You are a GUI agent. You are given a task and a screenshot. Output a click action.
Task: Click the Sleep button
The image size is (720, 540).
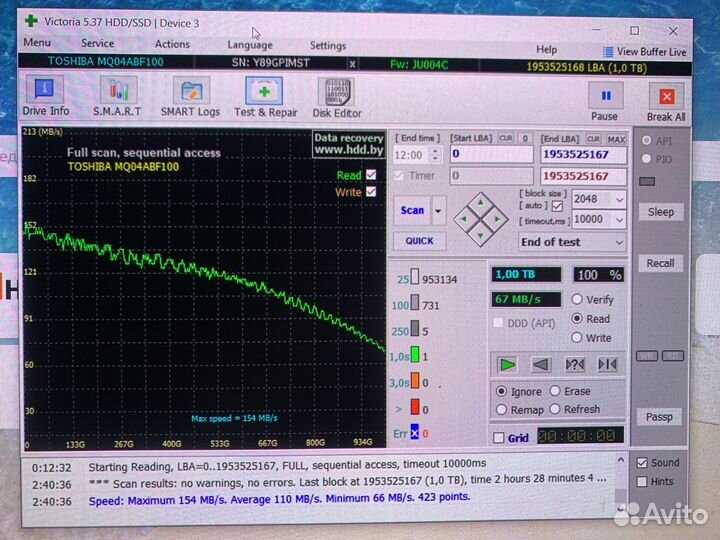tap(660, 212)
